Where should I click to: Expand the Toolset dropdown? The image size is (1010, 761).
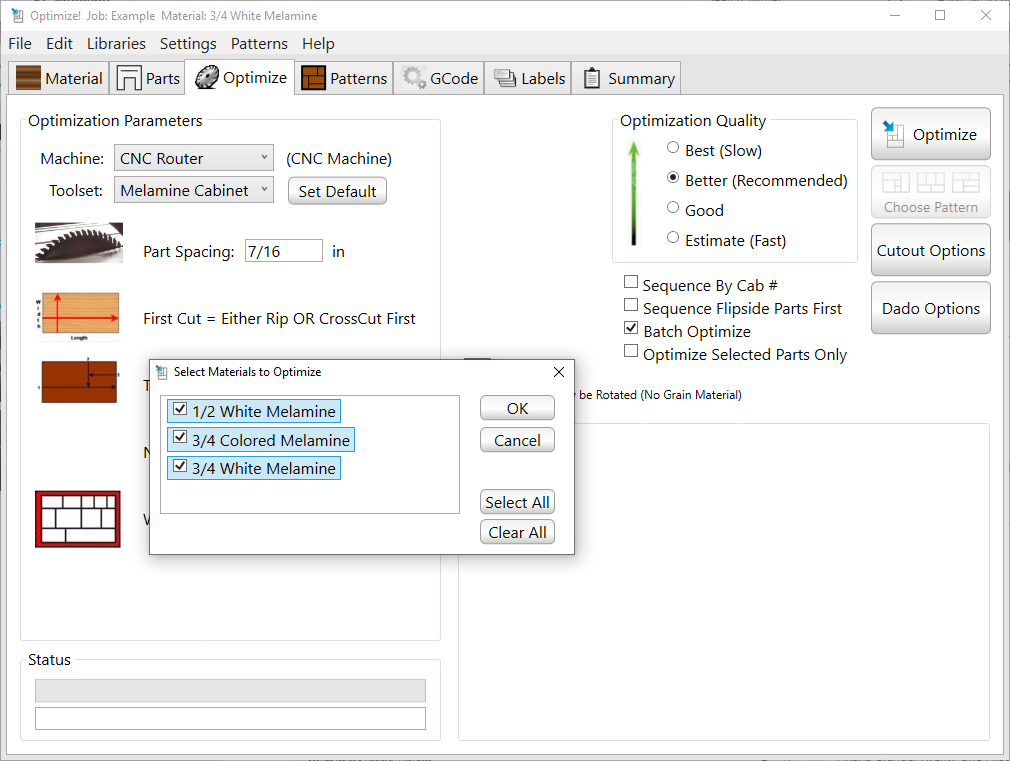point(194,190)
